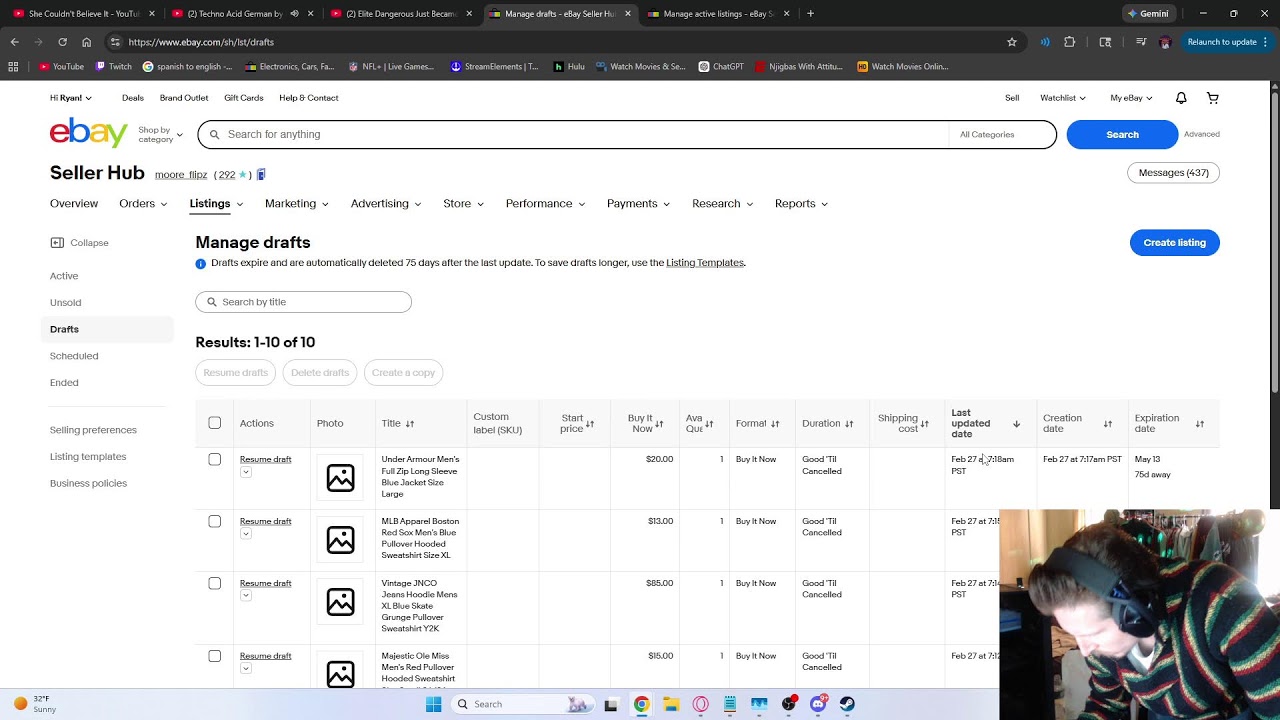This screenshot has height=720, width=1280.
Task: Open File Explorer from the taskbar
Action: coord(671,704)
